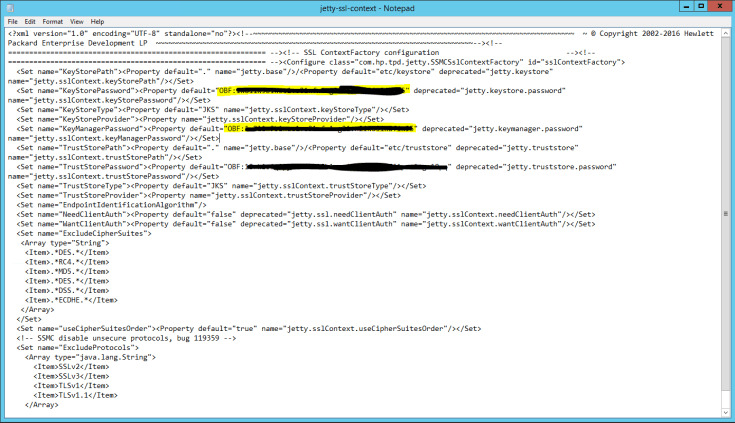Click the item '.*ECDHE.*'

(x=71, y=300)
